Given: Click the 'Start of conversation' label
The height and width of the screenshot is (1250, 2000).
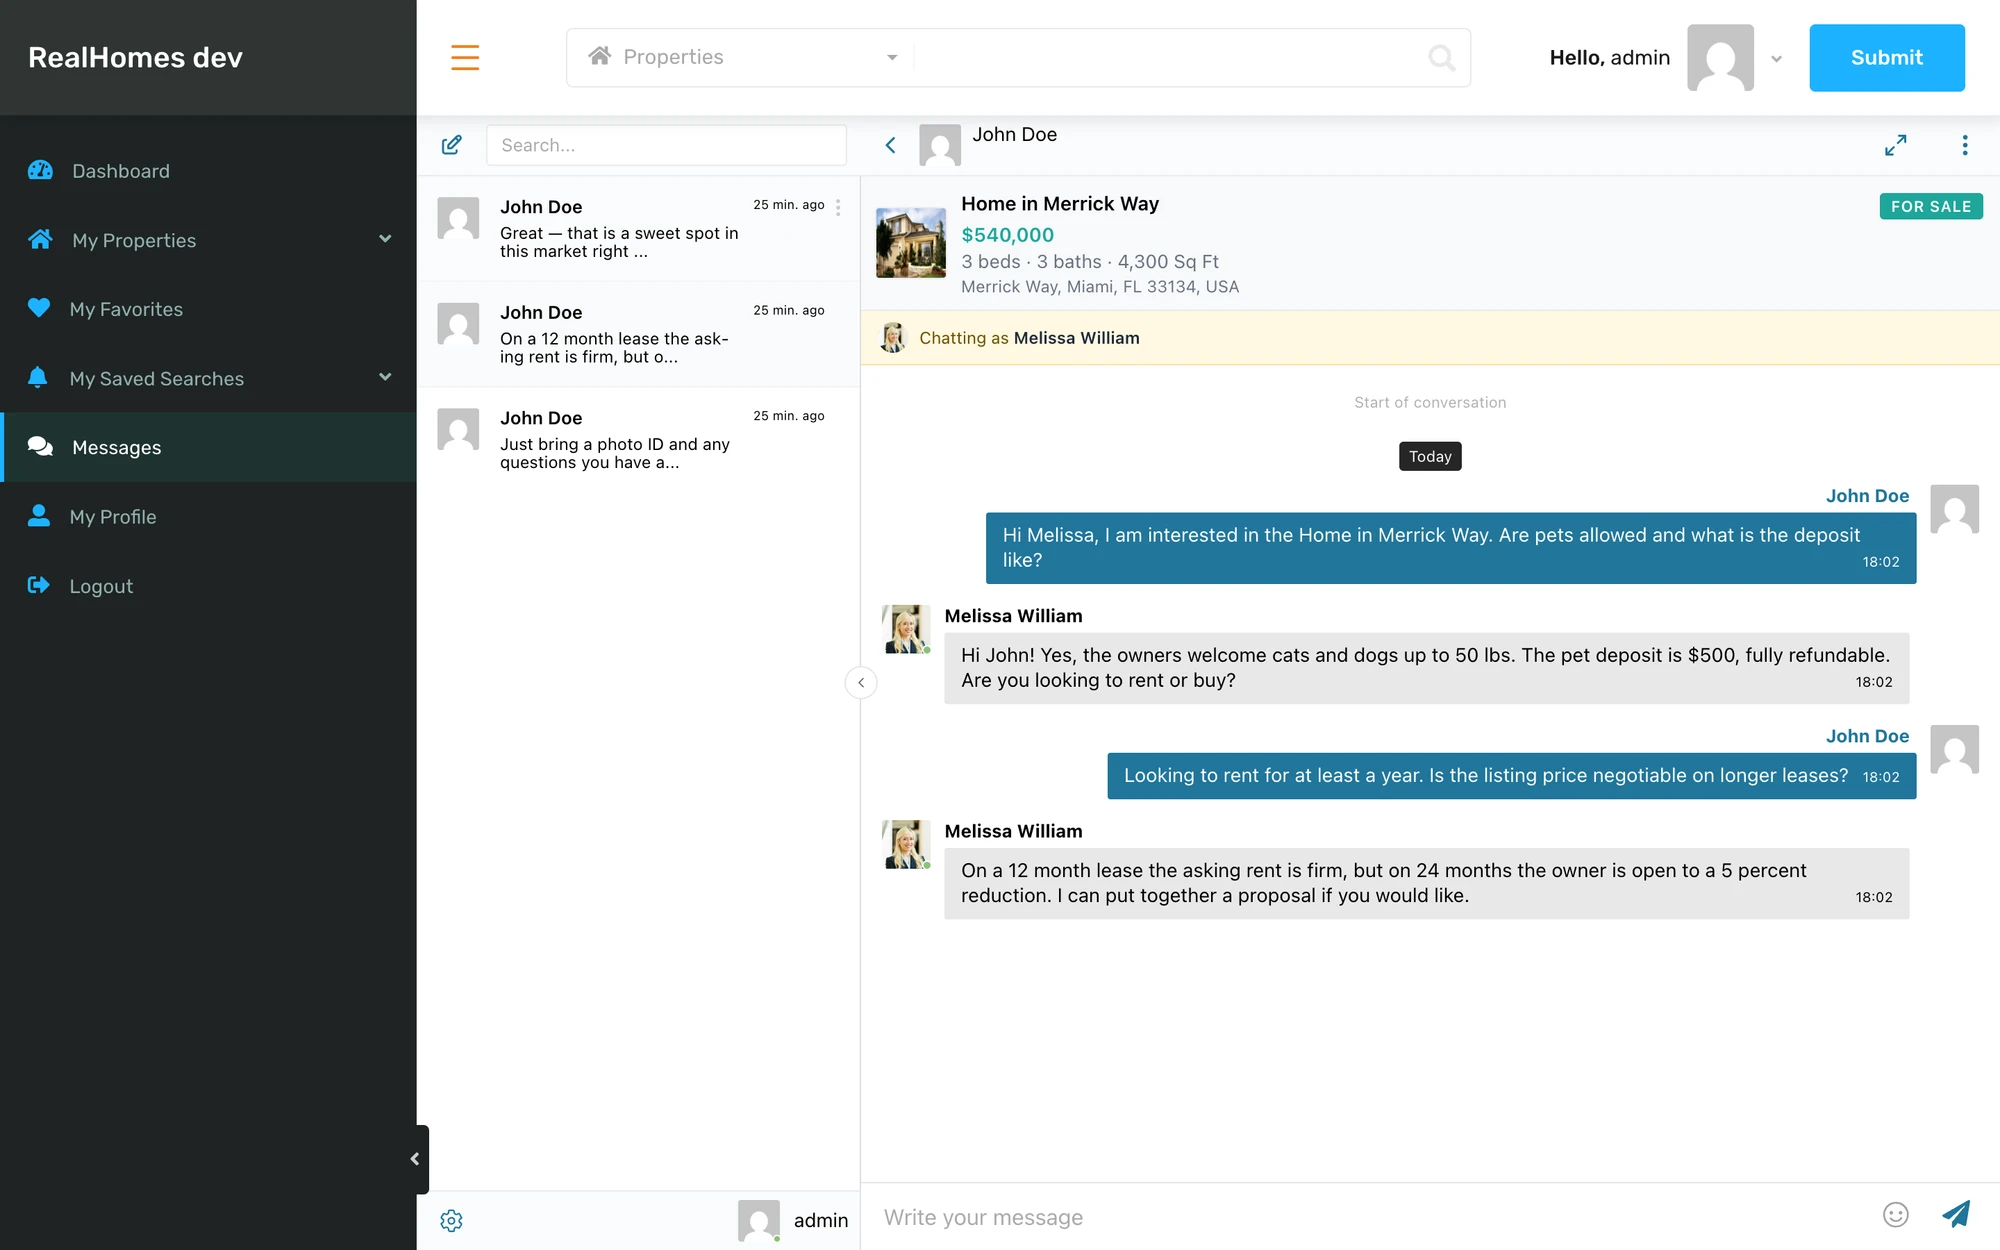Looking at the screenshot, I should tap(1430, 402).
